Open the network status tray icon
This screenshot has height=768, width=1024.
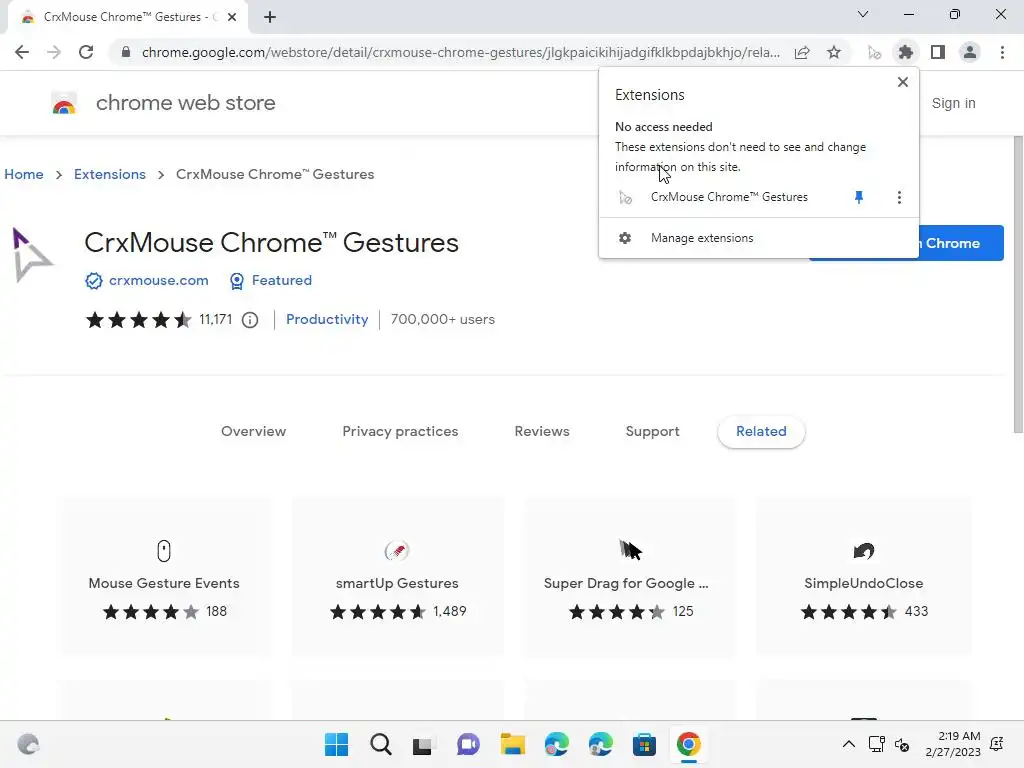tap(876, 744)
